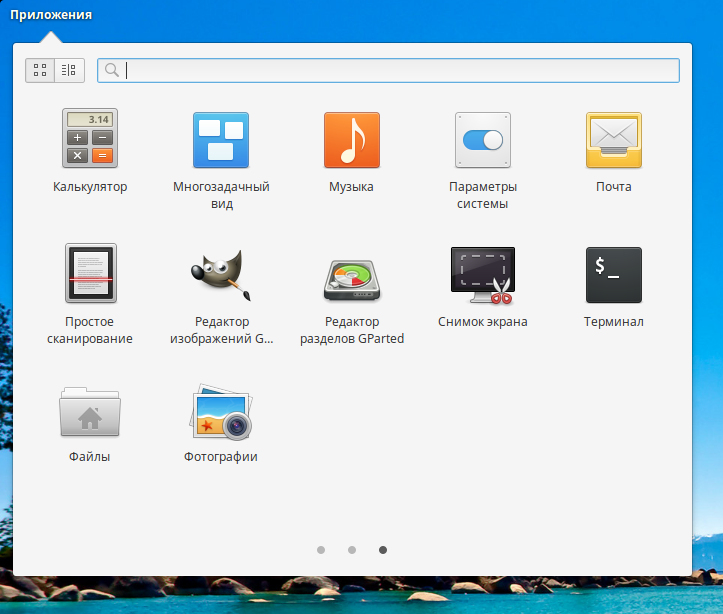Go to second page dot
The image size is (723, 614).
[352, 550]
